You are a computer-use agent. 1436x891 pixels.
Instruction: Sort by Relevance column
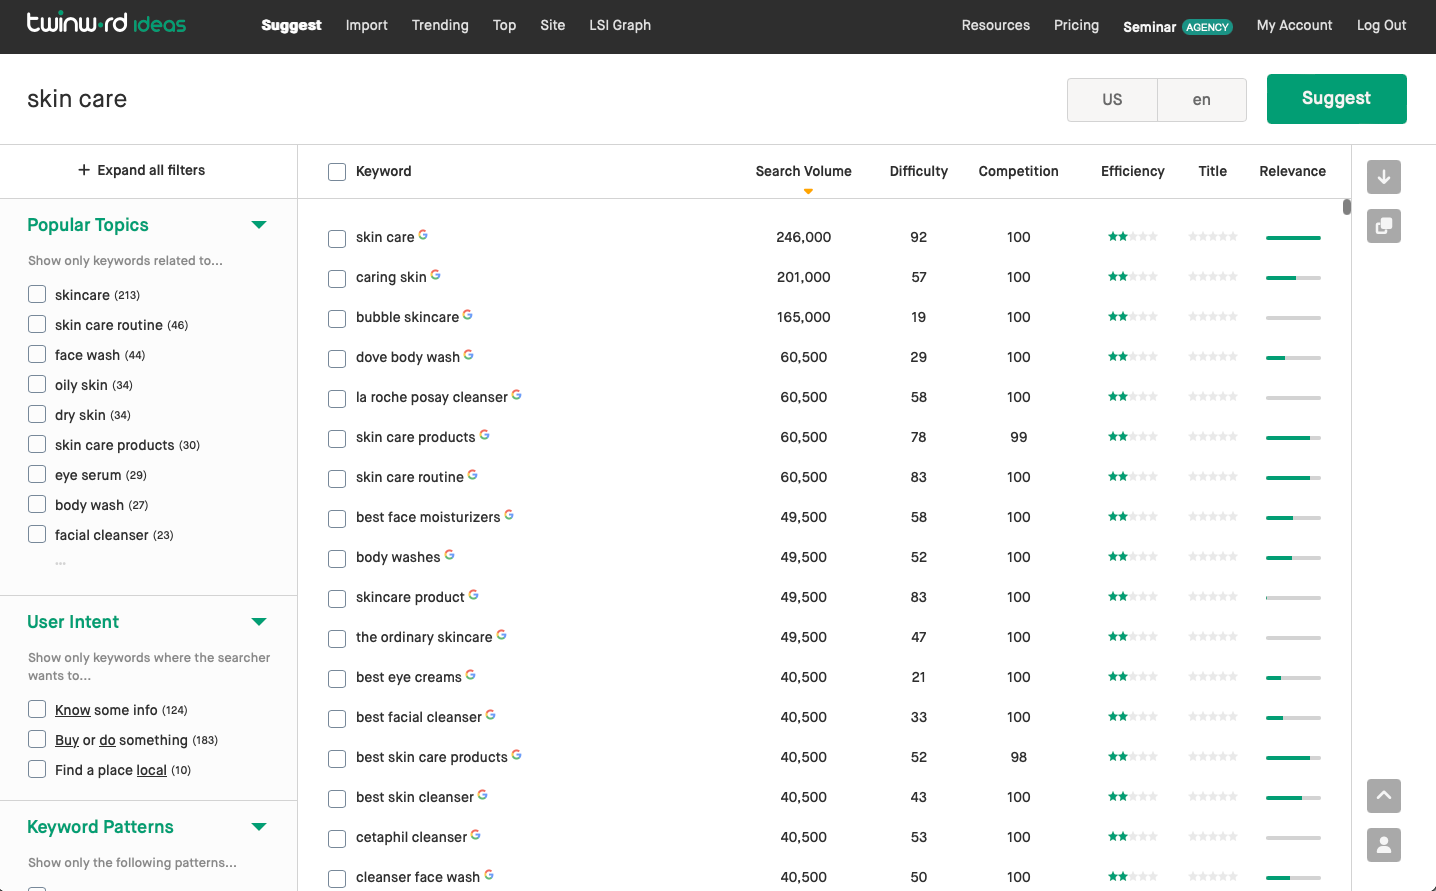[1292, 171]
